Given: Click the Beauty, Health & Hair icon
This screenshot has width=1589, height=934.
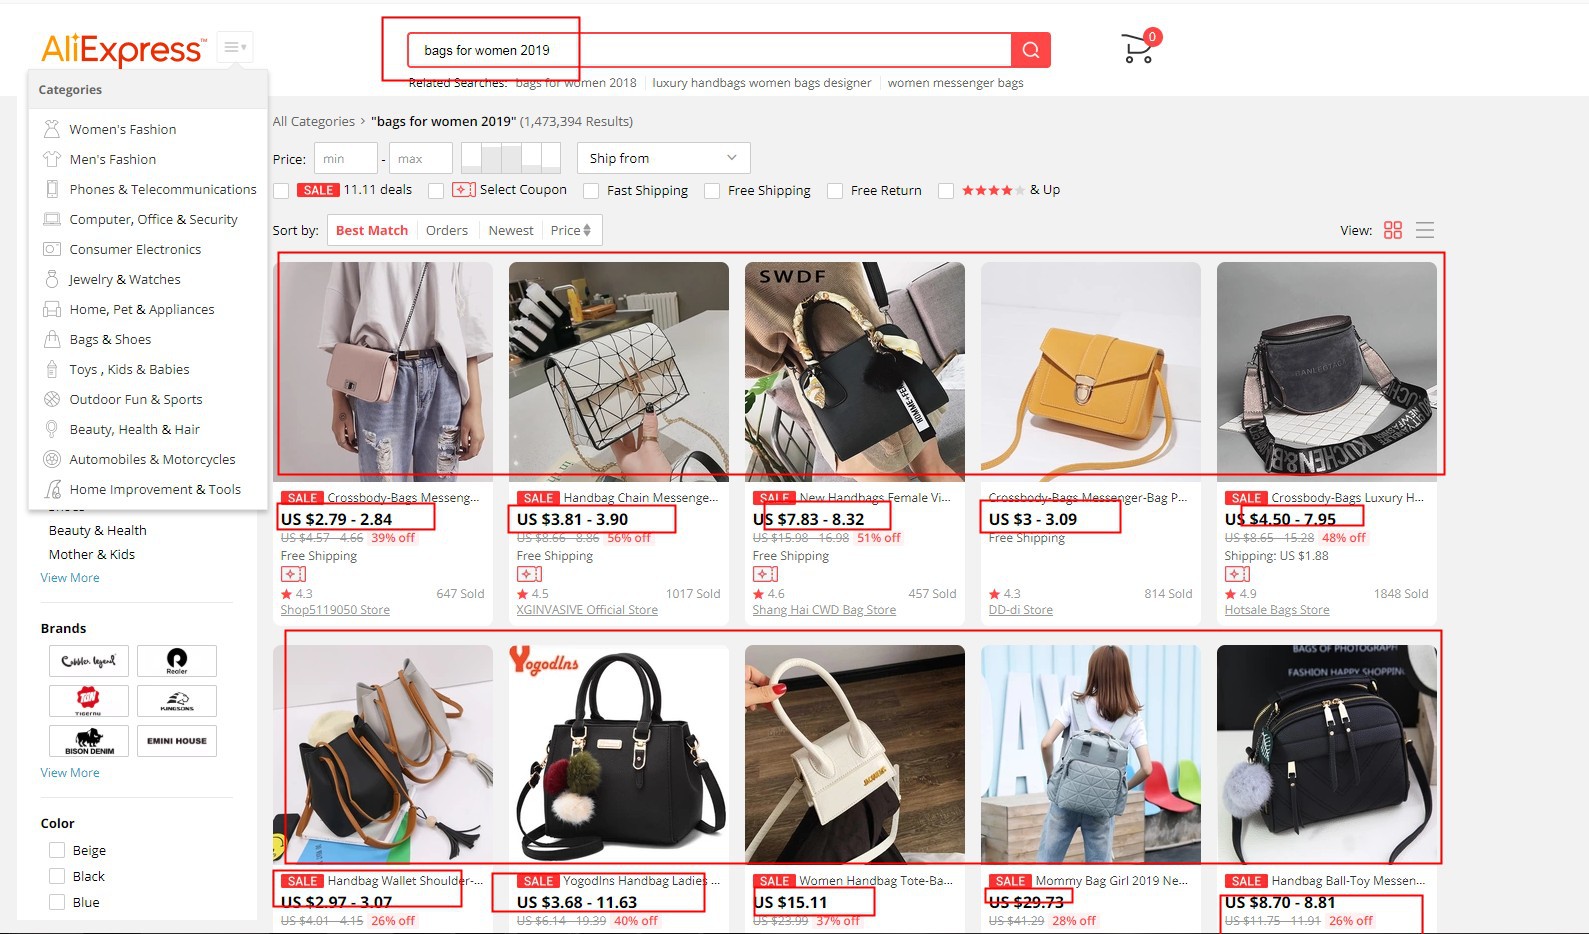Looking at the screenshot, I should [x=52, y=429].
